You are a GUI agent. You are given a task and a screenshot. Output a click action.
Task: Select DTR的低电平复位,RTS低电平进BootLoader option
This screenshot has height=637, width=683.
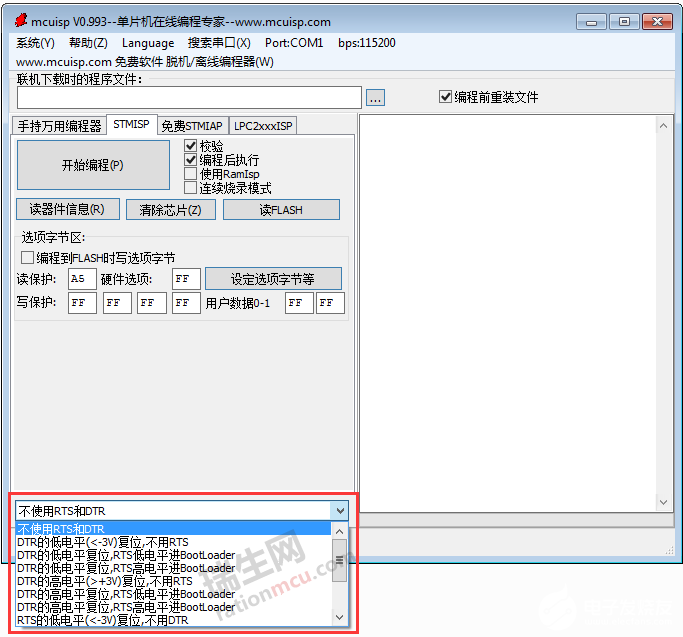[173, 555]
